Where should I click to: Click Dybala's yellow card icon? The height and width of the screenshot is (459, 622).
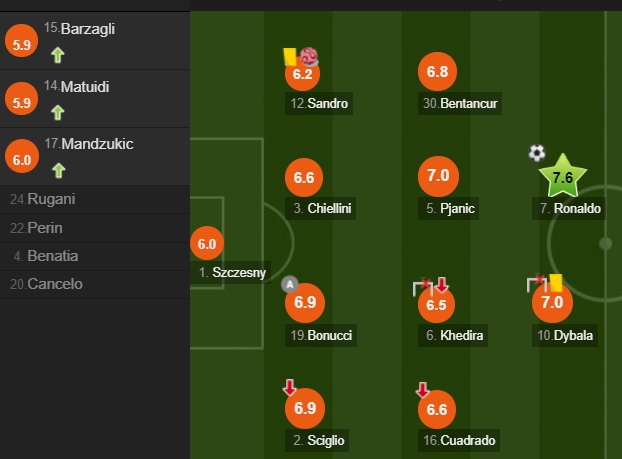pyautogui.click(x=555, y=283)
